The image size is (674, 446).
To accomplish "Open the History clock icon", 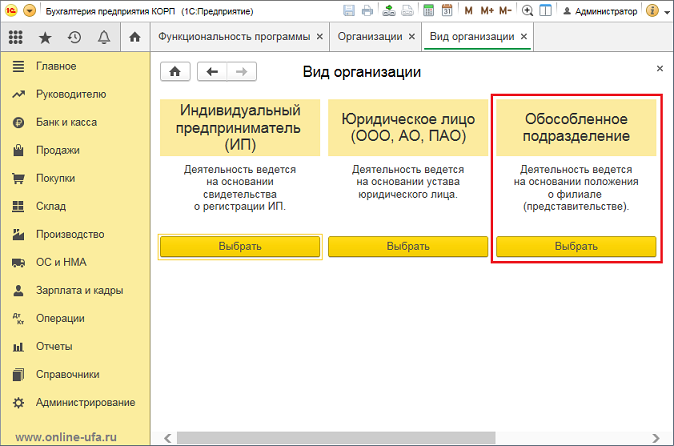I will pos(74,37).
